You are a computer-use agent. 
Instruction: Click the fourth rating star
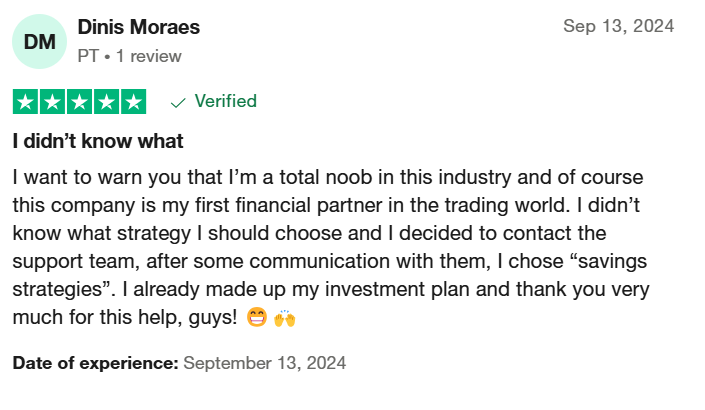(x=107, y=102)
